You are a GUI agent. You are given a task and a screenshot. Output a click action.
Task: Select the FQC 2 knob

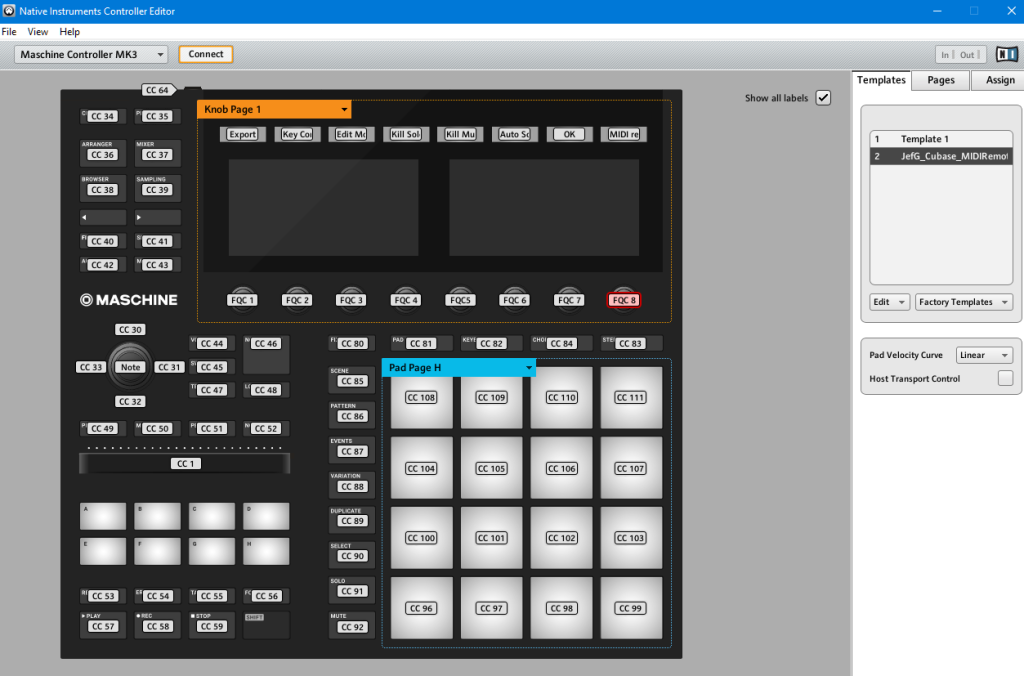(297, 300)
